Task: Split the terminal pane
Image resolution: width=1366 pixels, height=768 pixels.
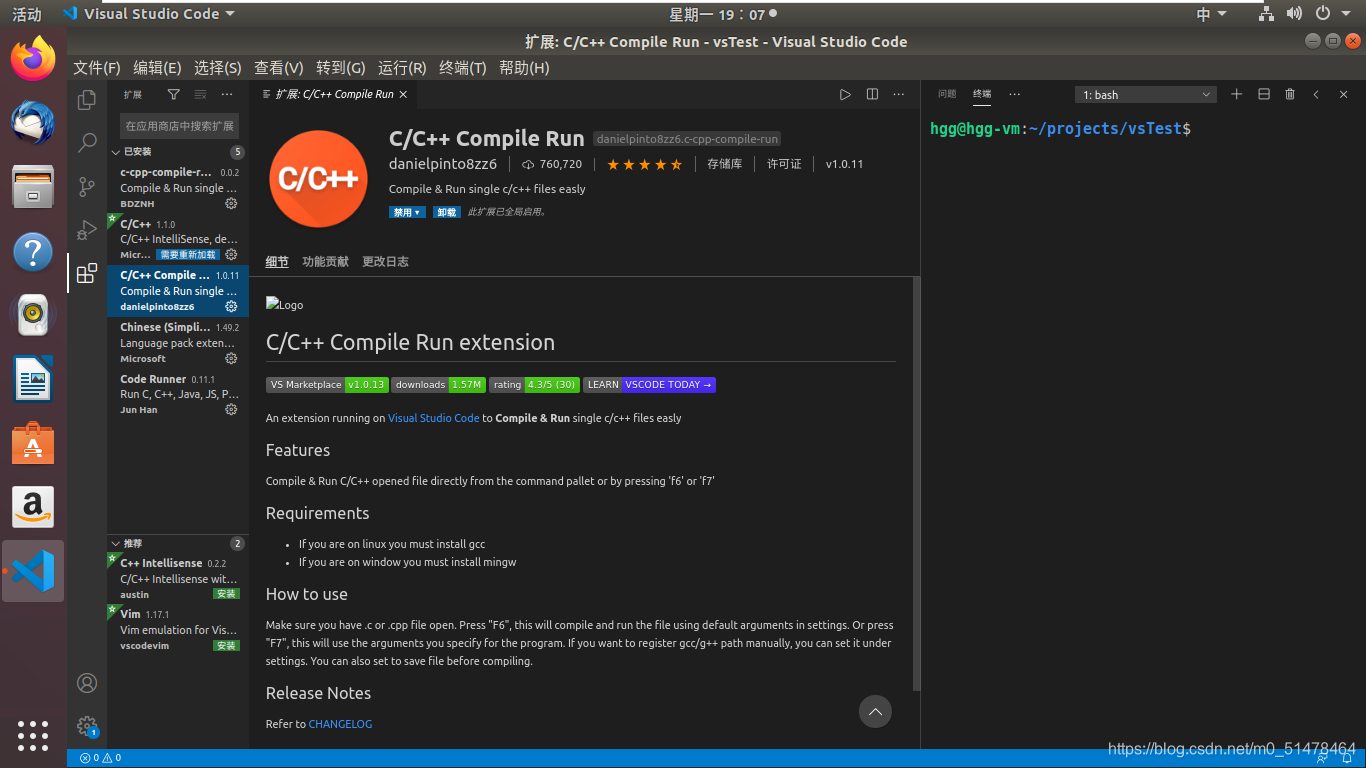Action: pyautogui.click(x=1263, y=94)
